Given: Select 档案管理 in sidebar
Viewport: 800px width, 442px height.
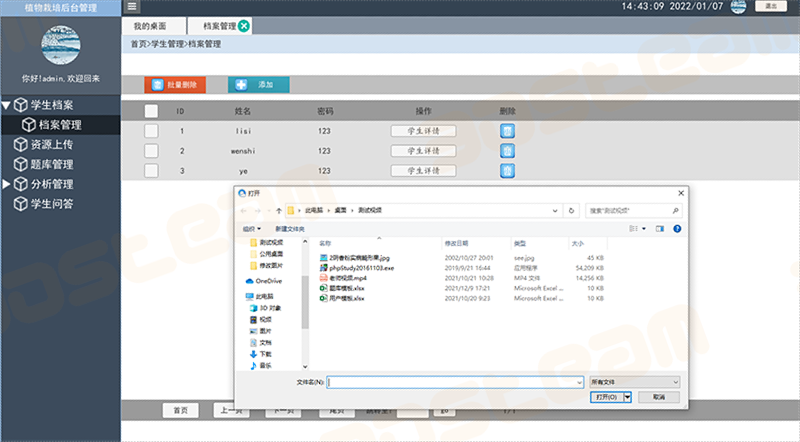Looking at the screenshot, I should click(60, 125).
